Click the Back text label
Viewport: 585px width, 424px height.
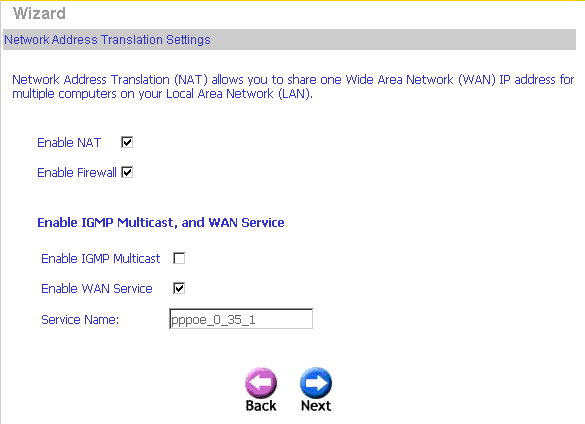261,406
